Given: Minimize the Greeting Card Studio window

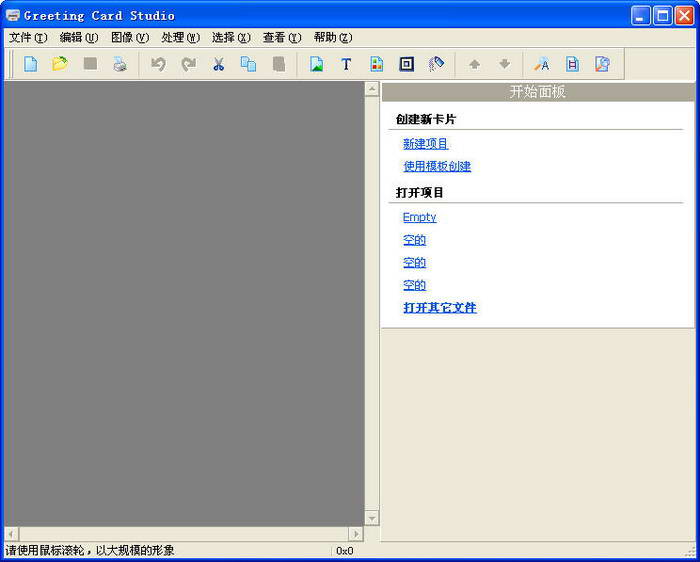Looking at the screenshot, I should click(641, 16).
